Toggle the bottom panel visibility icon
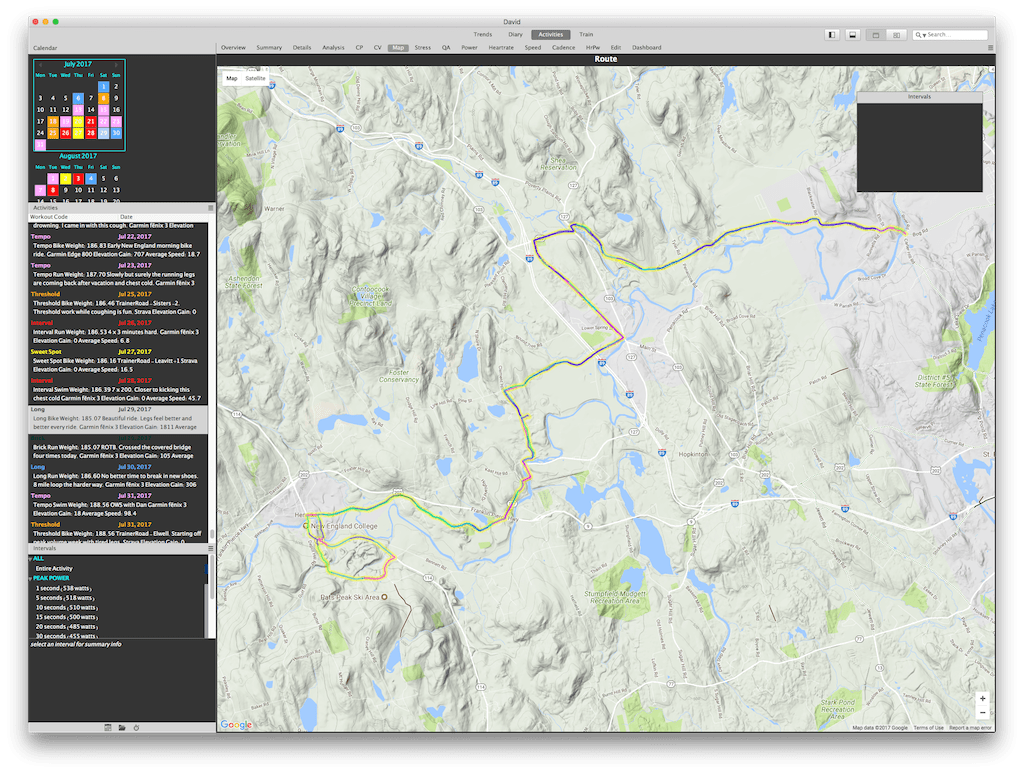The width and height of the screenshot is (1024, 773). (x=852, y=35)
